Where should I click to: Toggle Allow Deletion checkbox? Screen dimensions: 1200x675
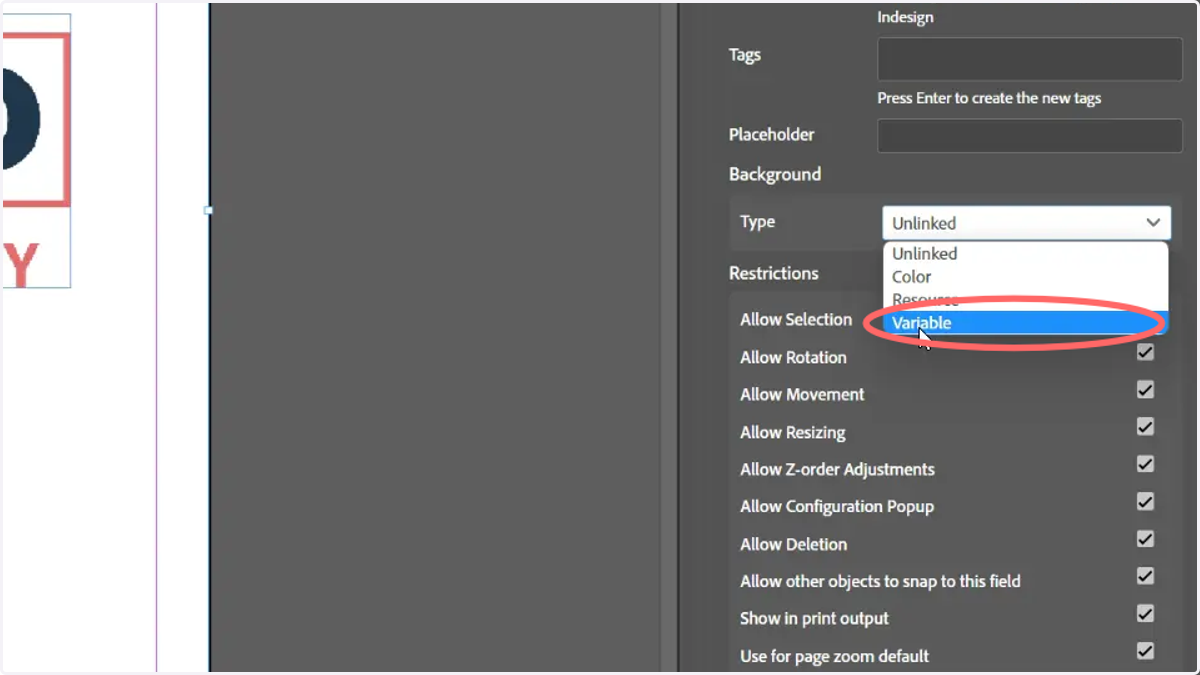coord(1145,539)
